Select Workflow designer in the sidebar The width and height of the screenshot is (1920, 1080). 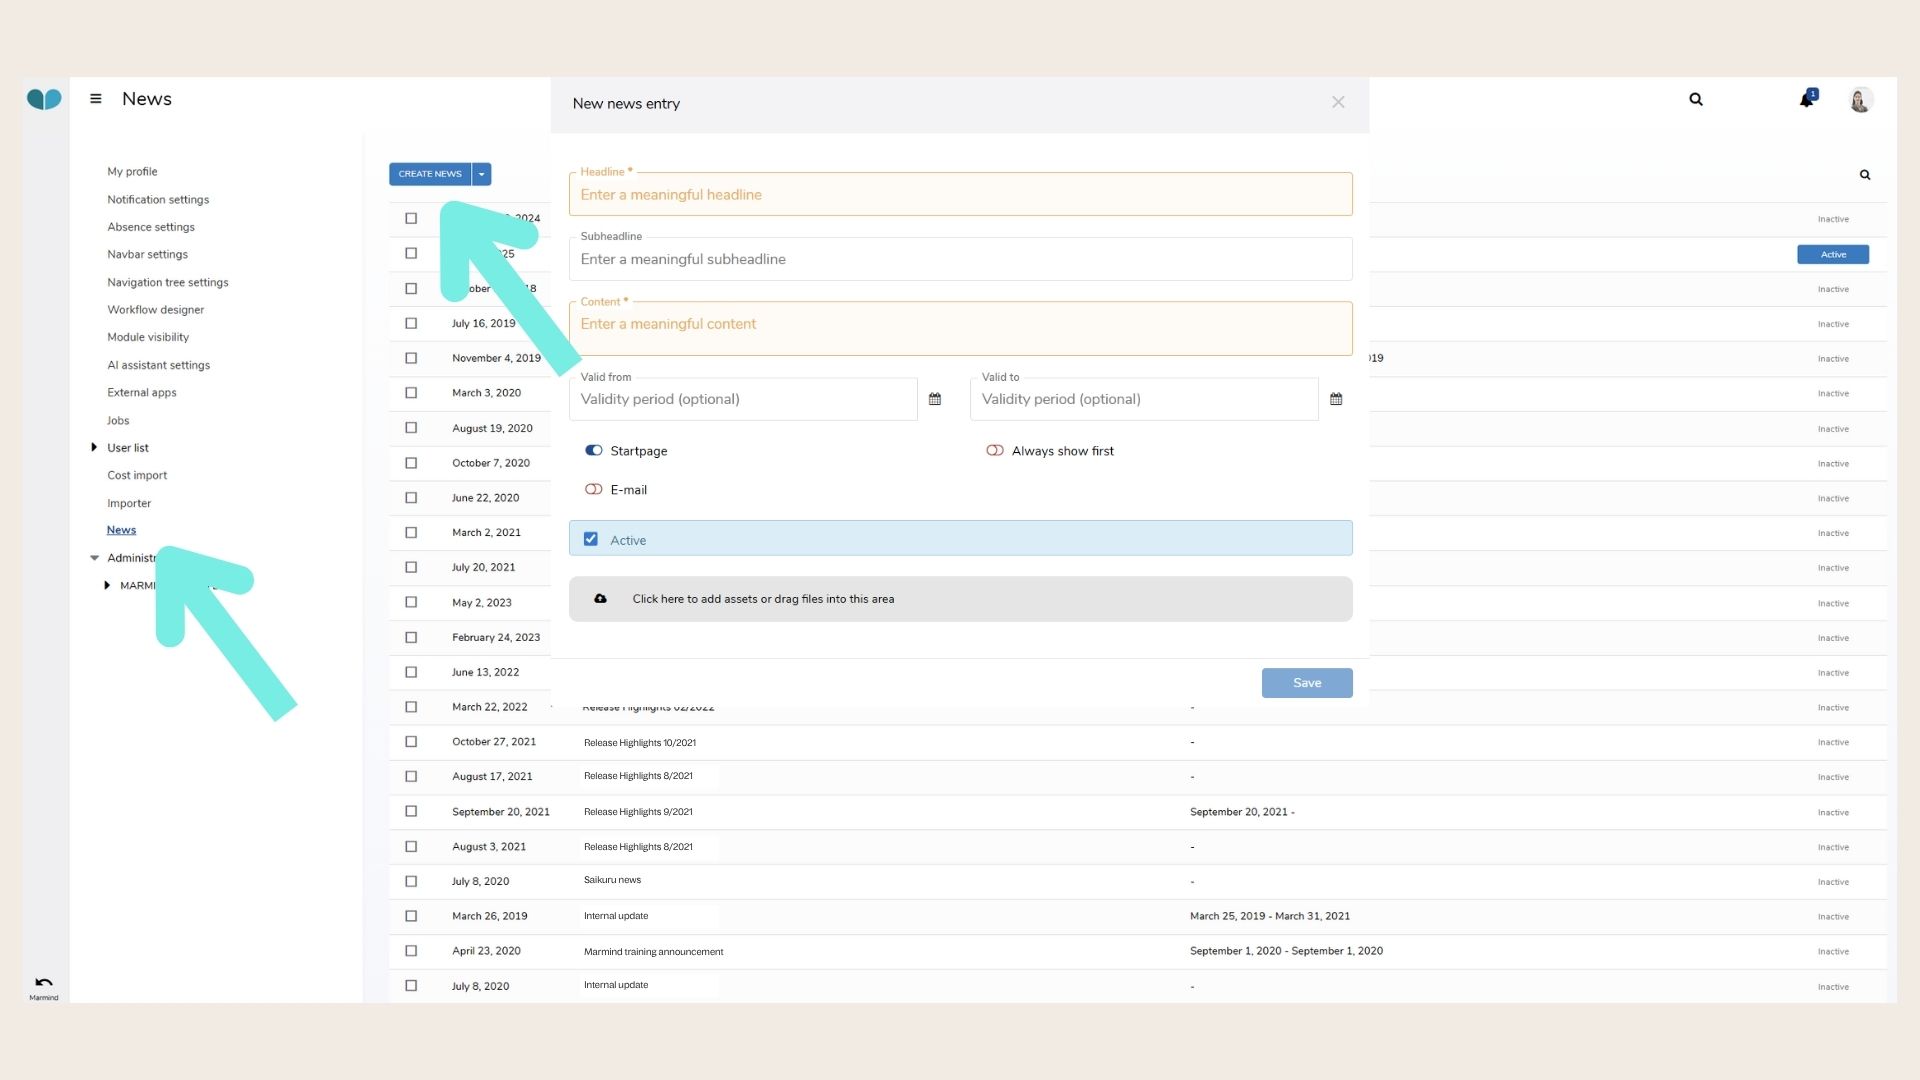156,310
